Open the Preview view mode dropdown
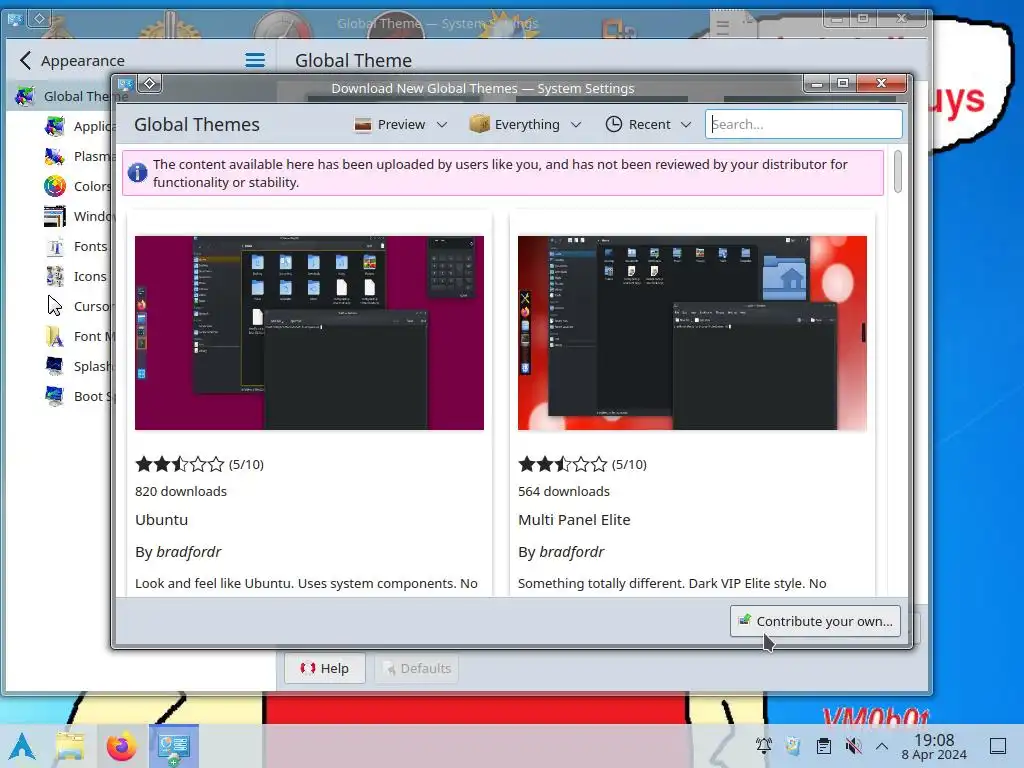The height and width of the screenshot is (768, 1024). [x=400, y=124]
